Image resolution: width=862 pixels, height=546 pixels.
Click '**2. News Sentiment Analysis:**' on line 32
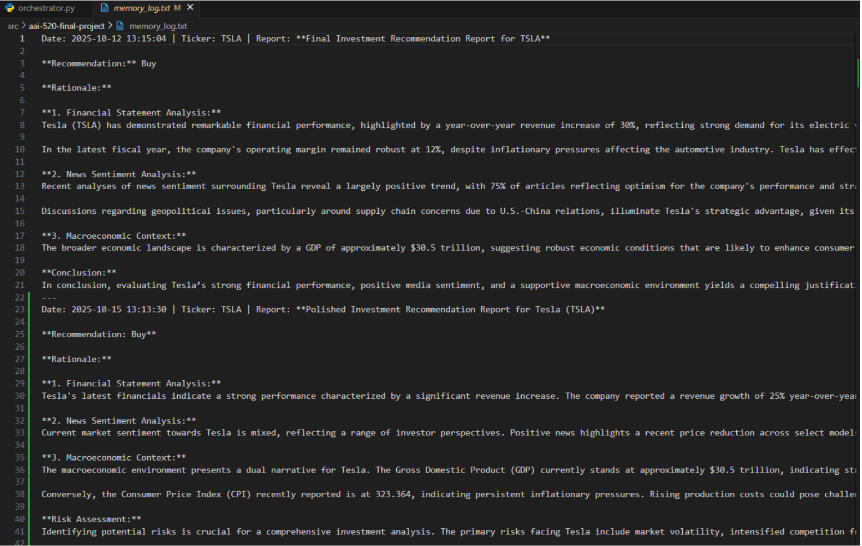coord(119,420)
